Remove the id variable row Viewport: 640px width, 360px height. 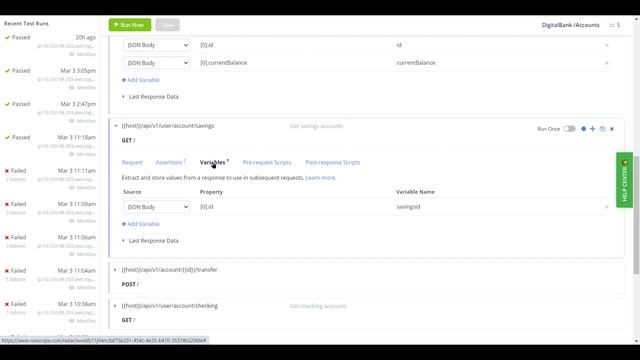click(607, 45)
